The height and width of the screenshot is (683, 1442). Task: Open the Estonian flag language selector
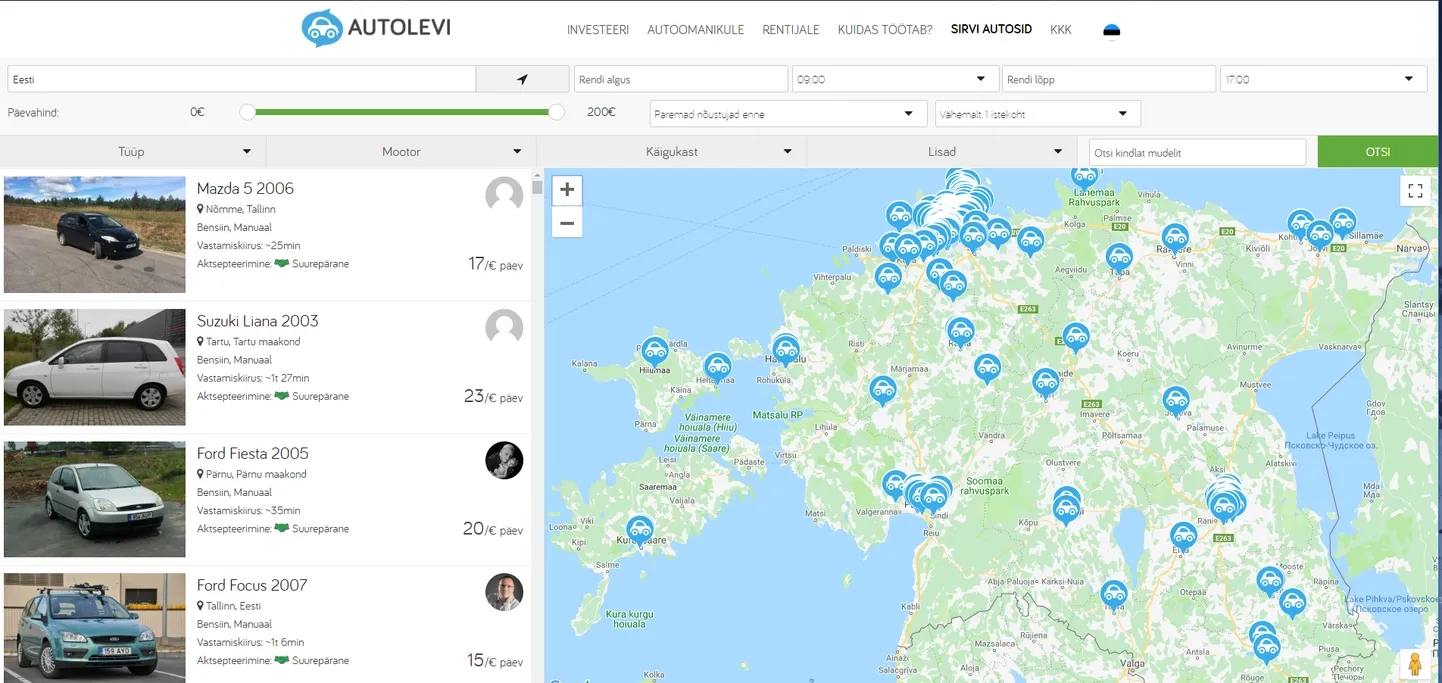(x=1111, y=30)
